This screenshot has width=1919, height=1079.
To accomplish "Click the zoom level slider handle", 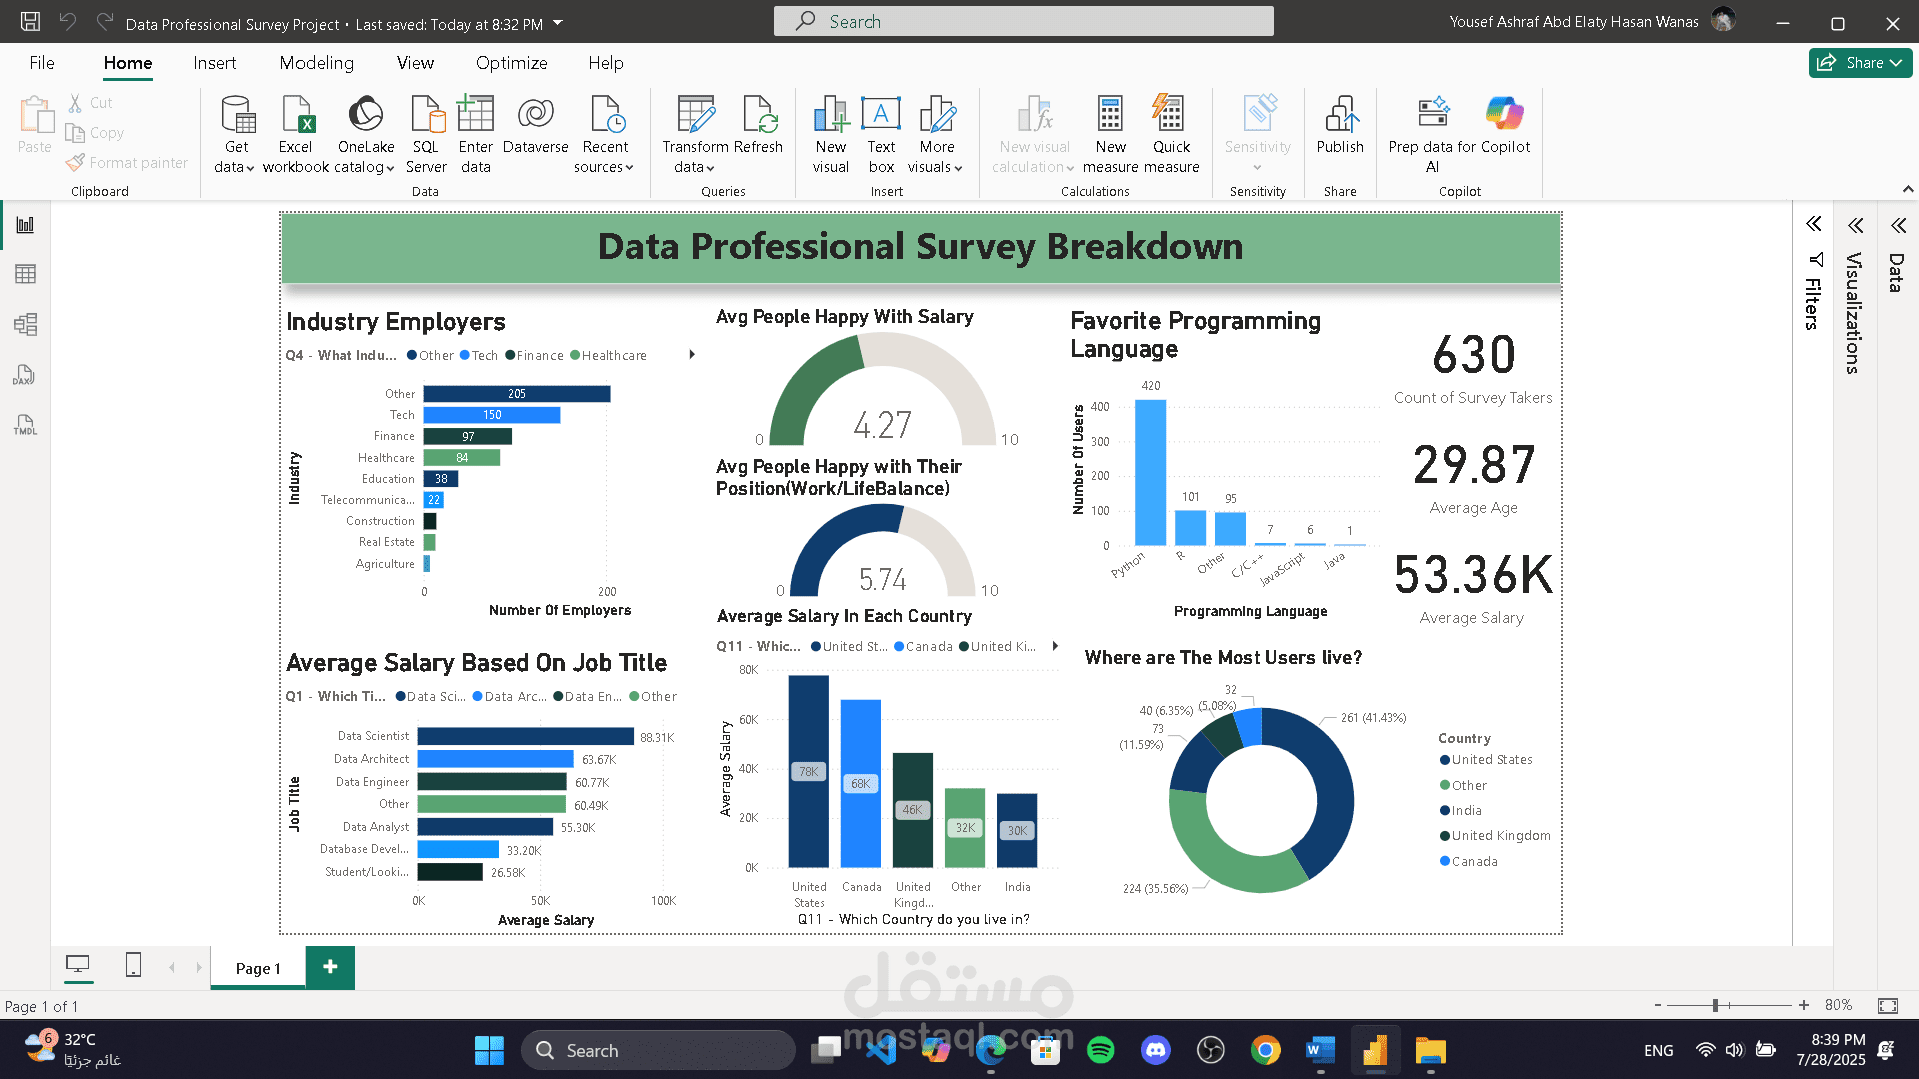I will click(x=1715, y=1005).
